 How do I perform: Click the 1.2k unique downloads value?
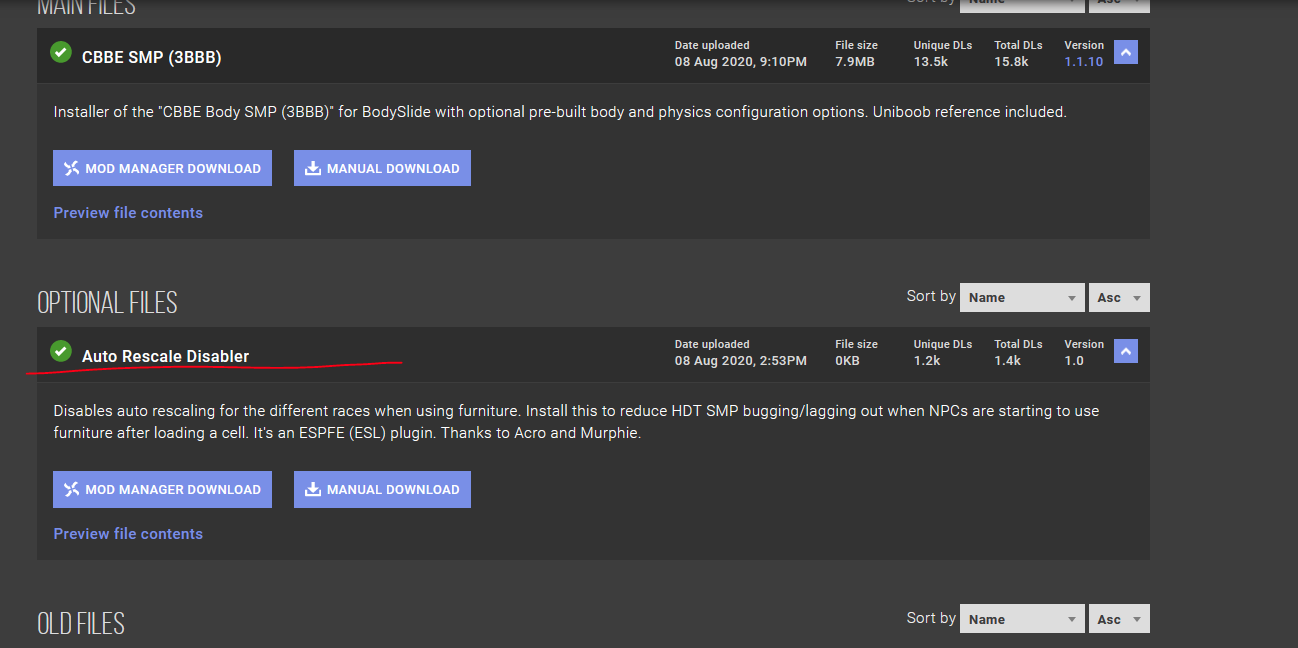pos(927,361)
